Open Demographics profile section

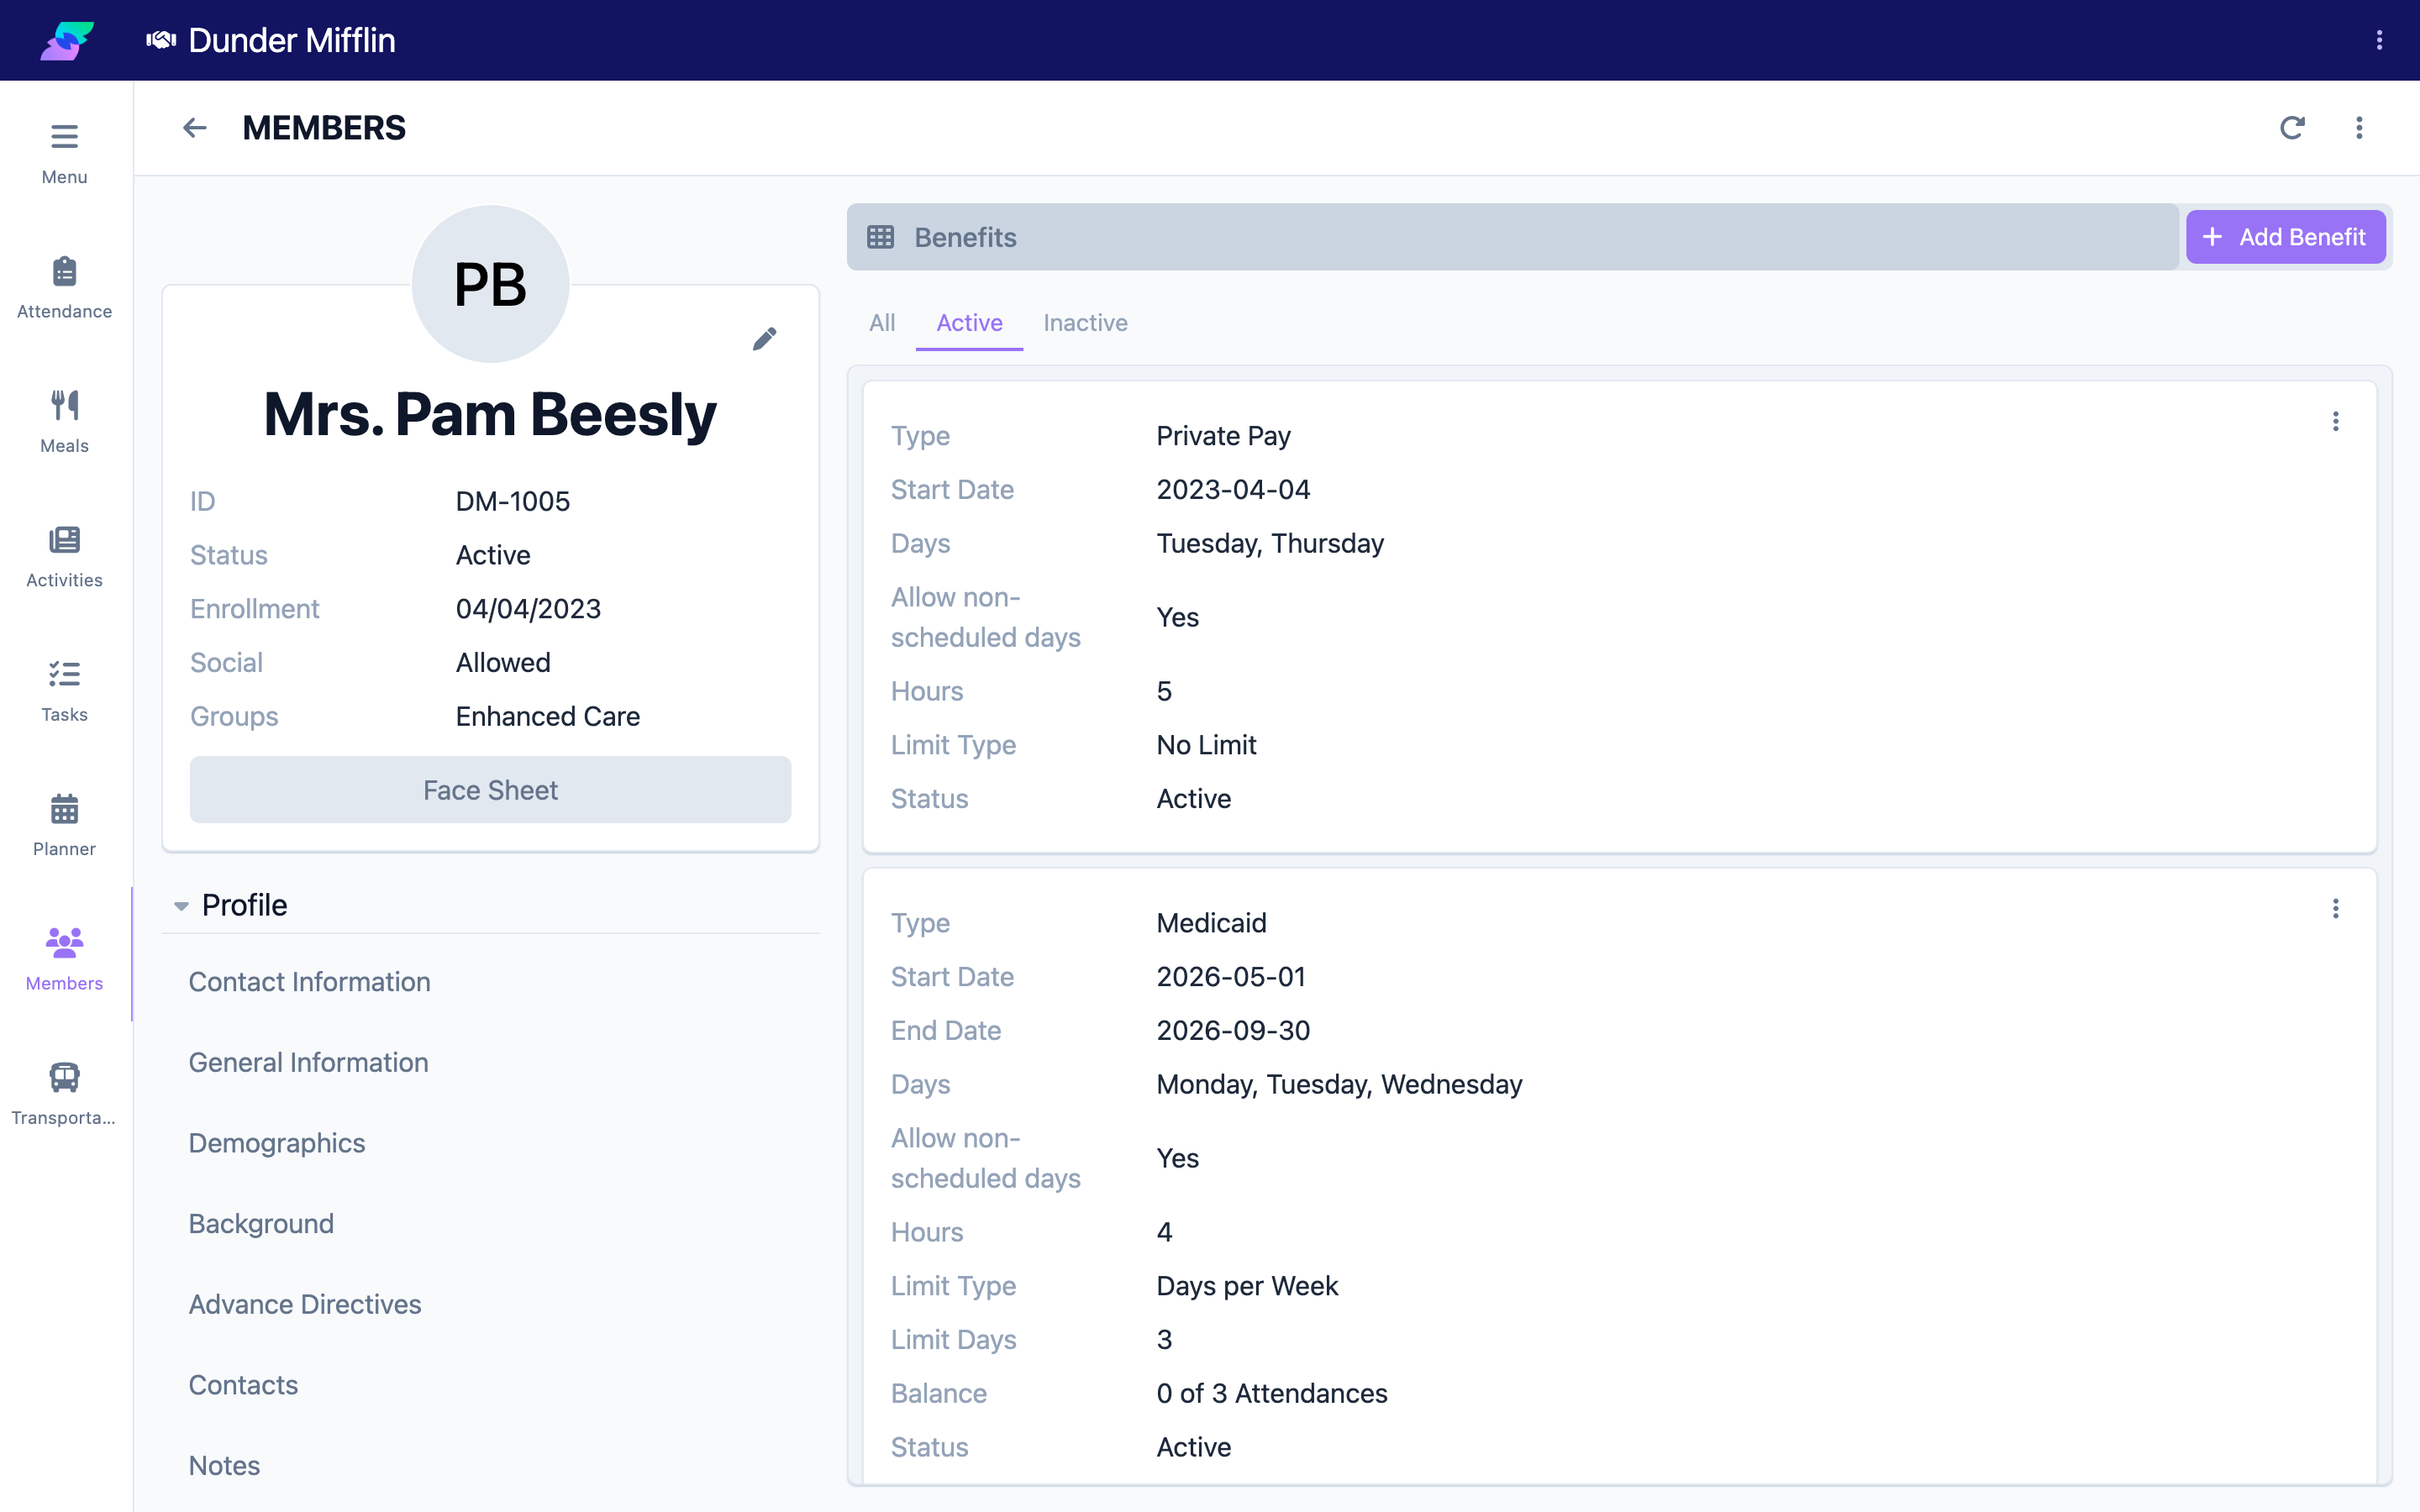[277, 1143]
